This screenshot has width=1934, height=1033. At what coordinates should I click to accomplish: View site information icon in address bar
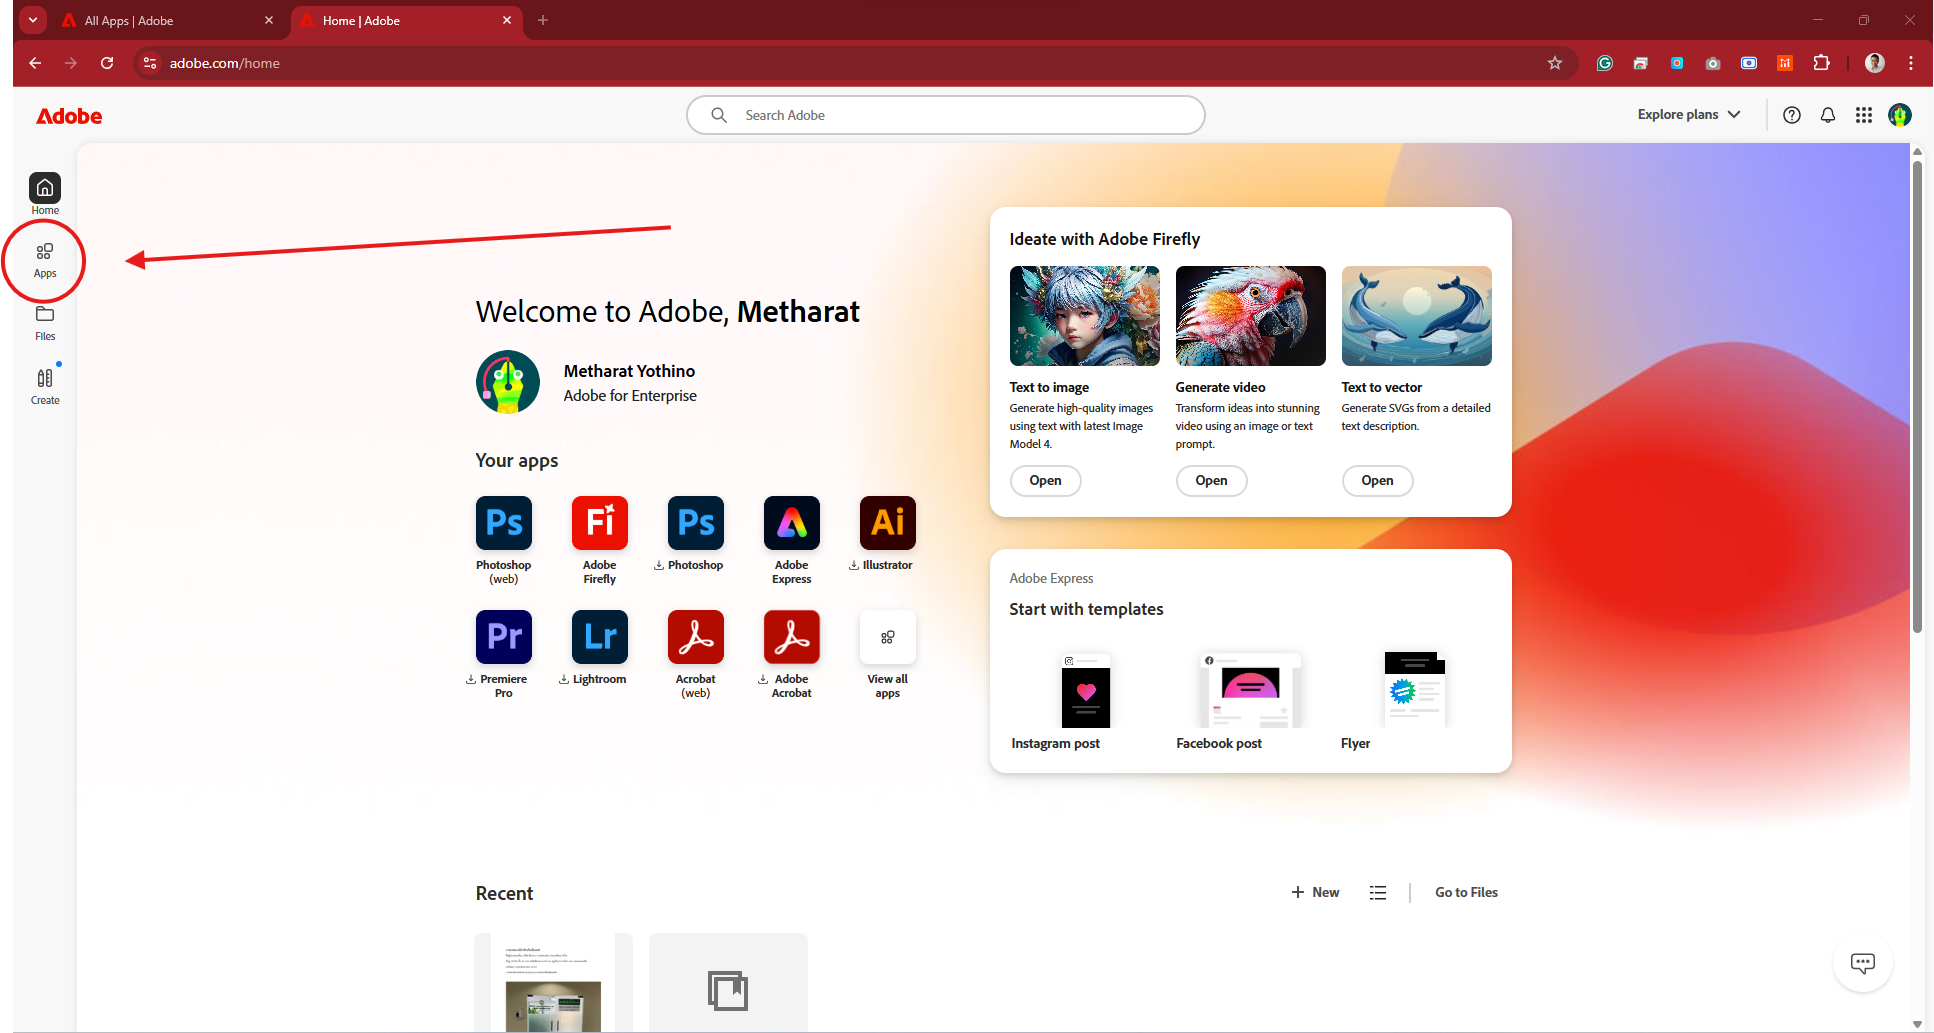(x=150, y=63)
